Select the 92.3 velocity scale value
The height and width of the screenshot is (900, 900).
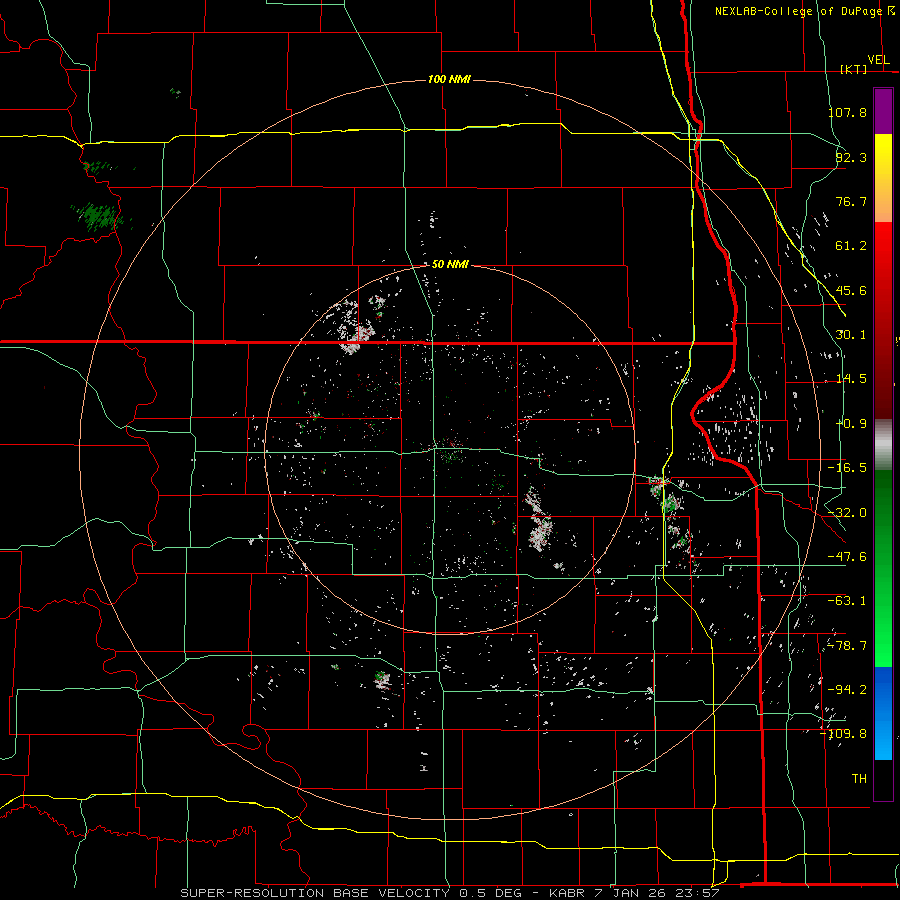(x=851, y=157)
